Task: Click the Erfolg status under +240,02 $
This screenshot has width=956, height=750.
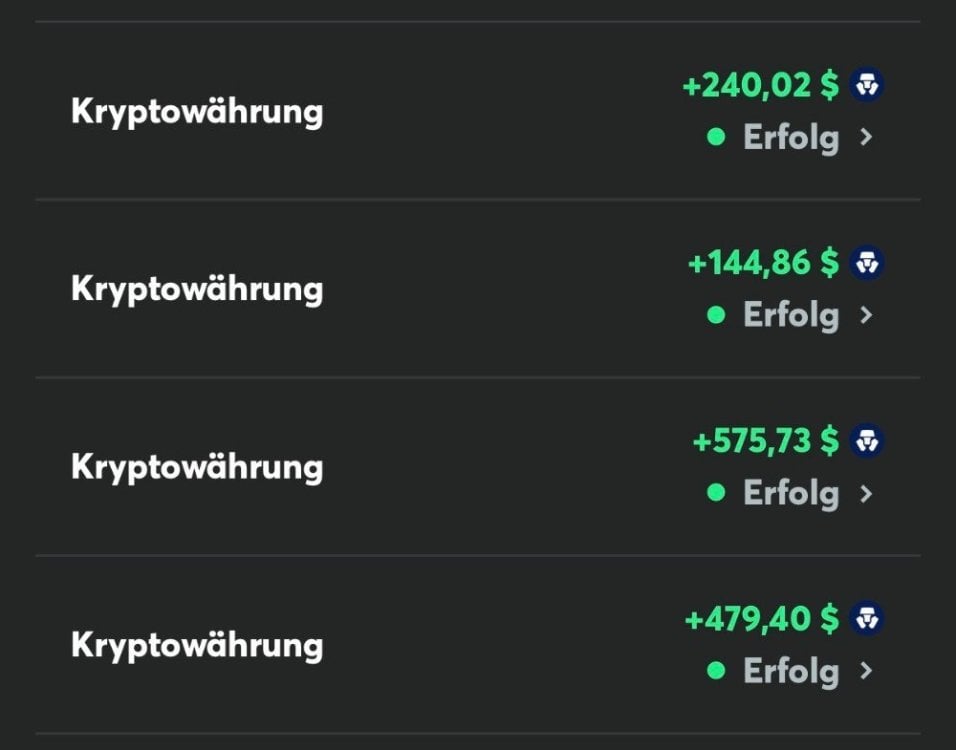Action: pyautogui.click(x=790, y=137)
